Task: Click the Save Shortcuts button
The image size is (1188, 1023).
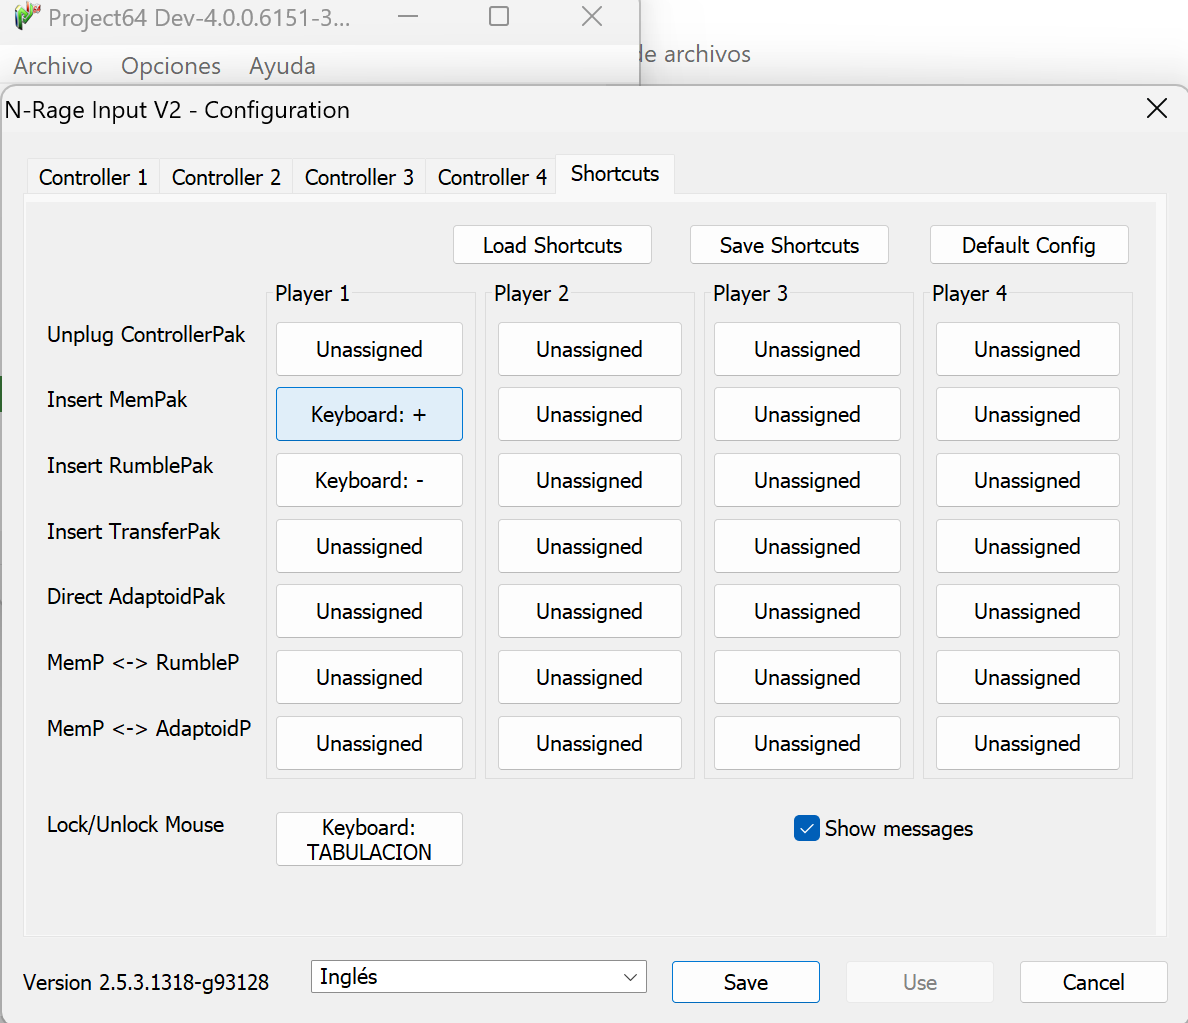Action: tap(789, 244)
